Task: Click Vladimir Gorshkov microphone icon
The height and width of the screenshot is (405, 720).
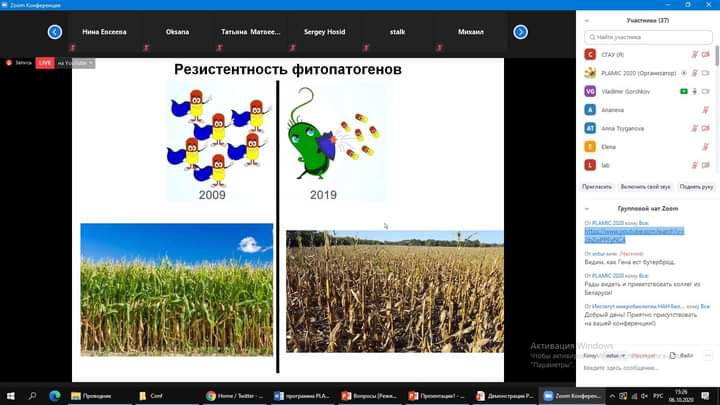Action: pyautogui.click(x=695, y=91)
